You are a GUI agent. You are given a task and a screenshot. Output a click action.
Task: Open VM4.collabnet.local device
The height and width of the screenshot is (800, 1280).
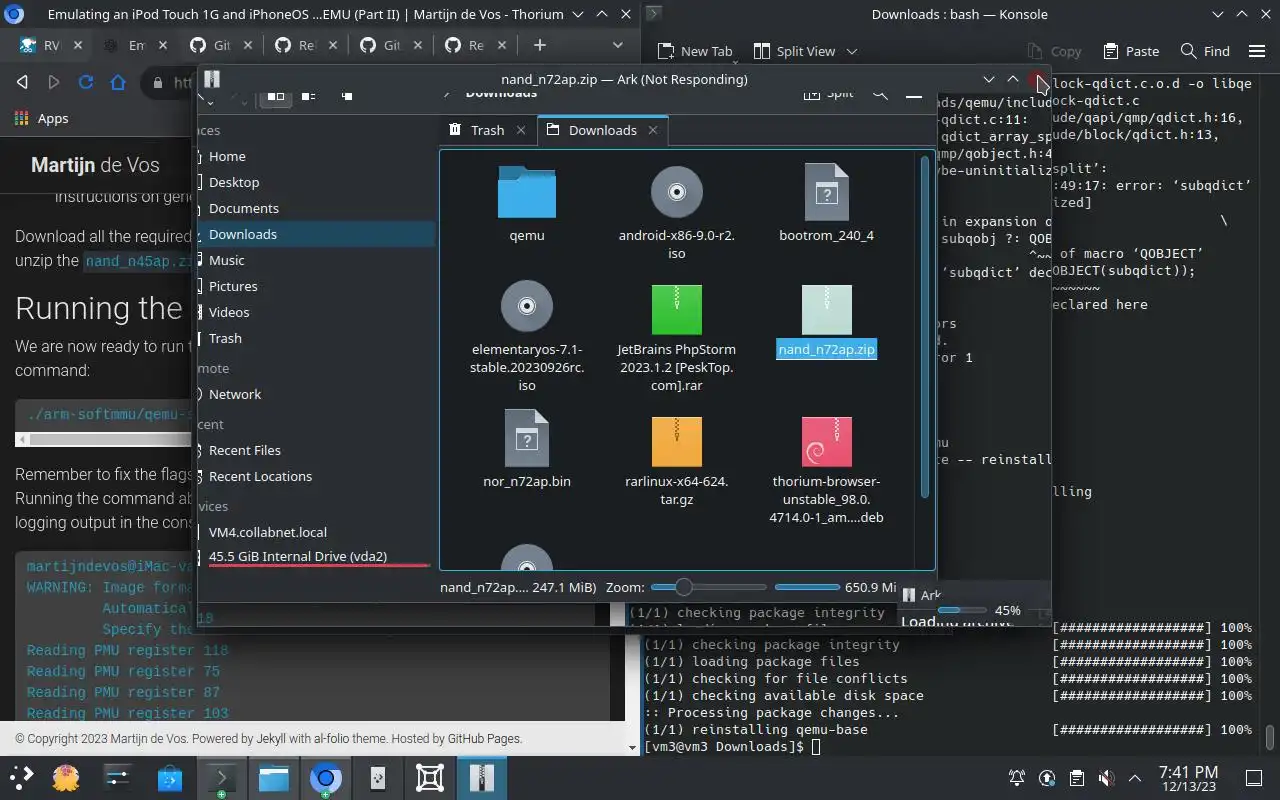315,532
